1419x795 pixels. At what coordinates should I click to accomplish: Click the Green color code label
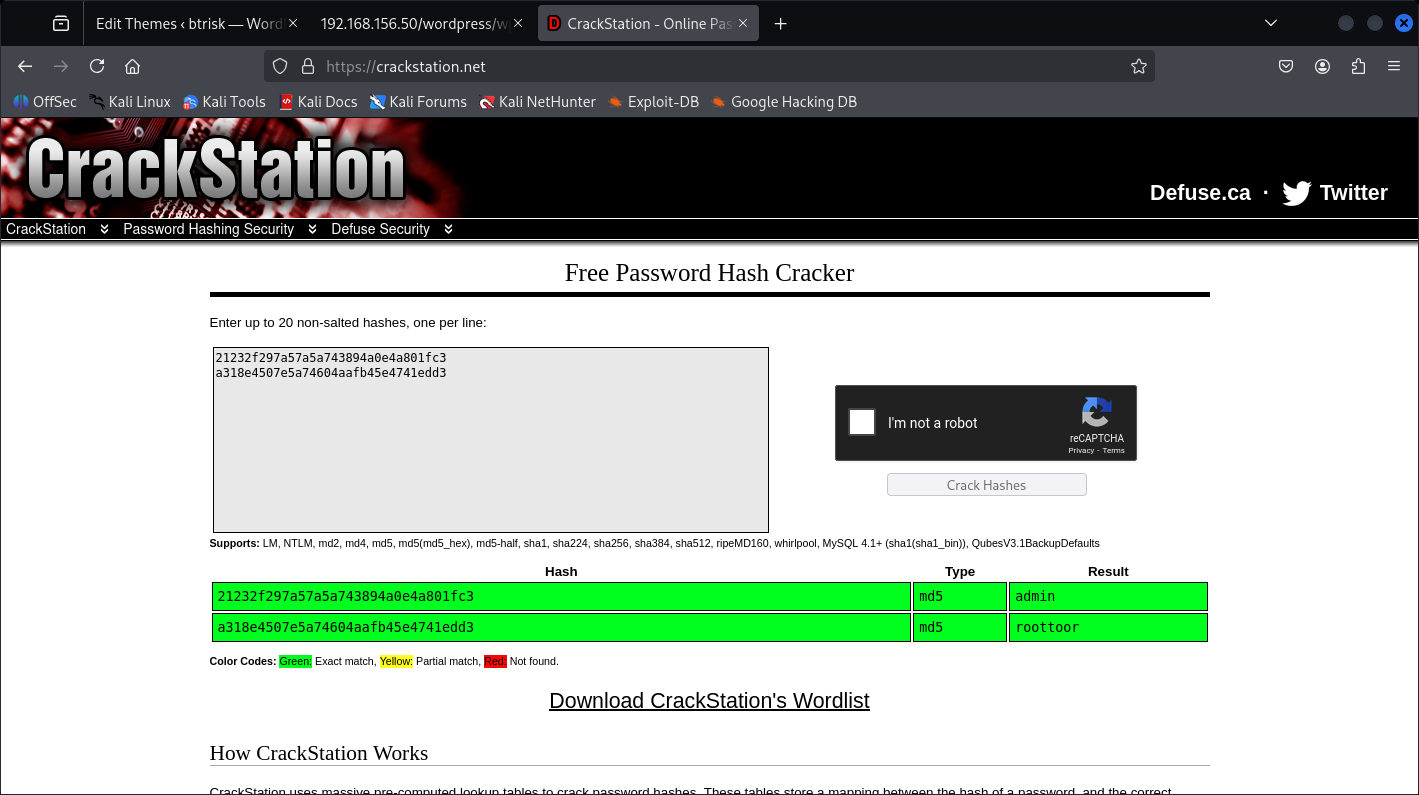(295, 661)
